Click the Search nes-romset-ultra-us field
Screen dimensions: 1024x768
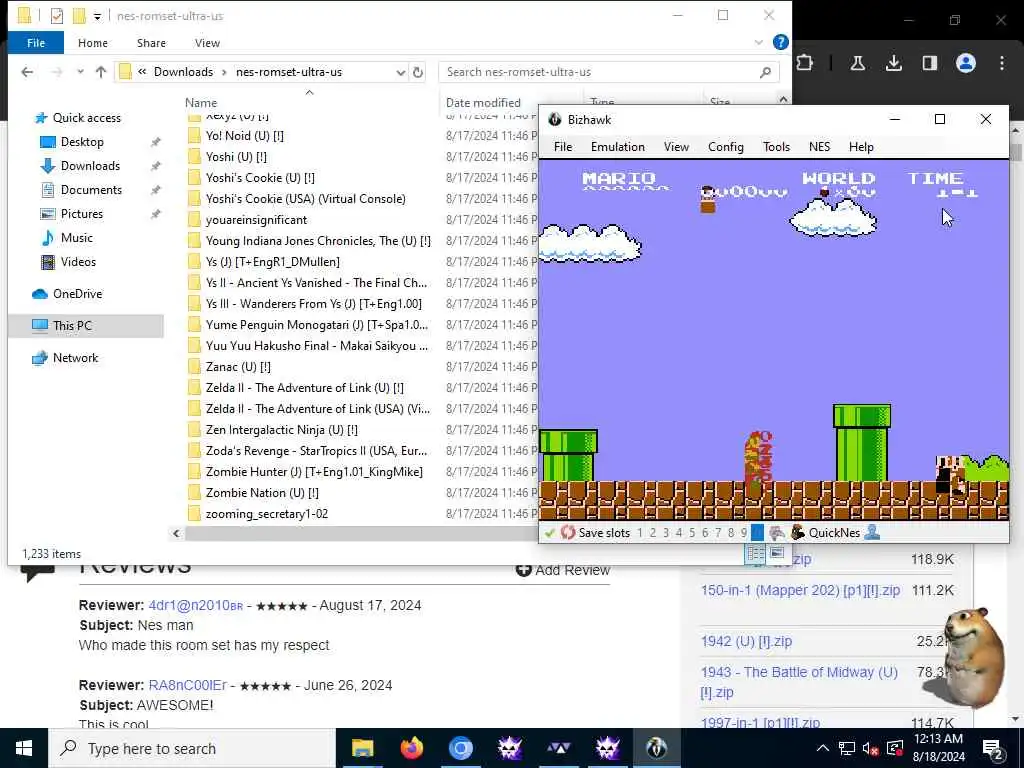(x=609, y=72)
